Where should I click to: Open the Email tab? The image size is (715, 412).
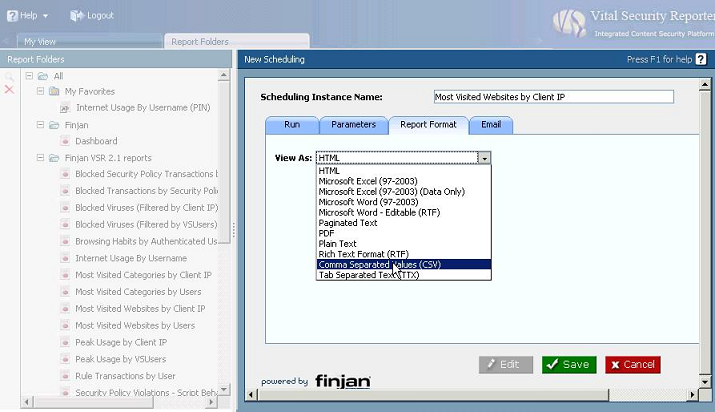click(x=490, y=125)
